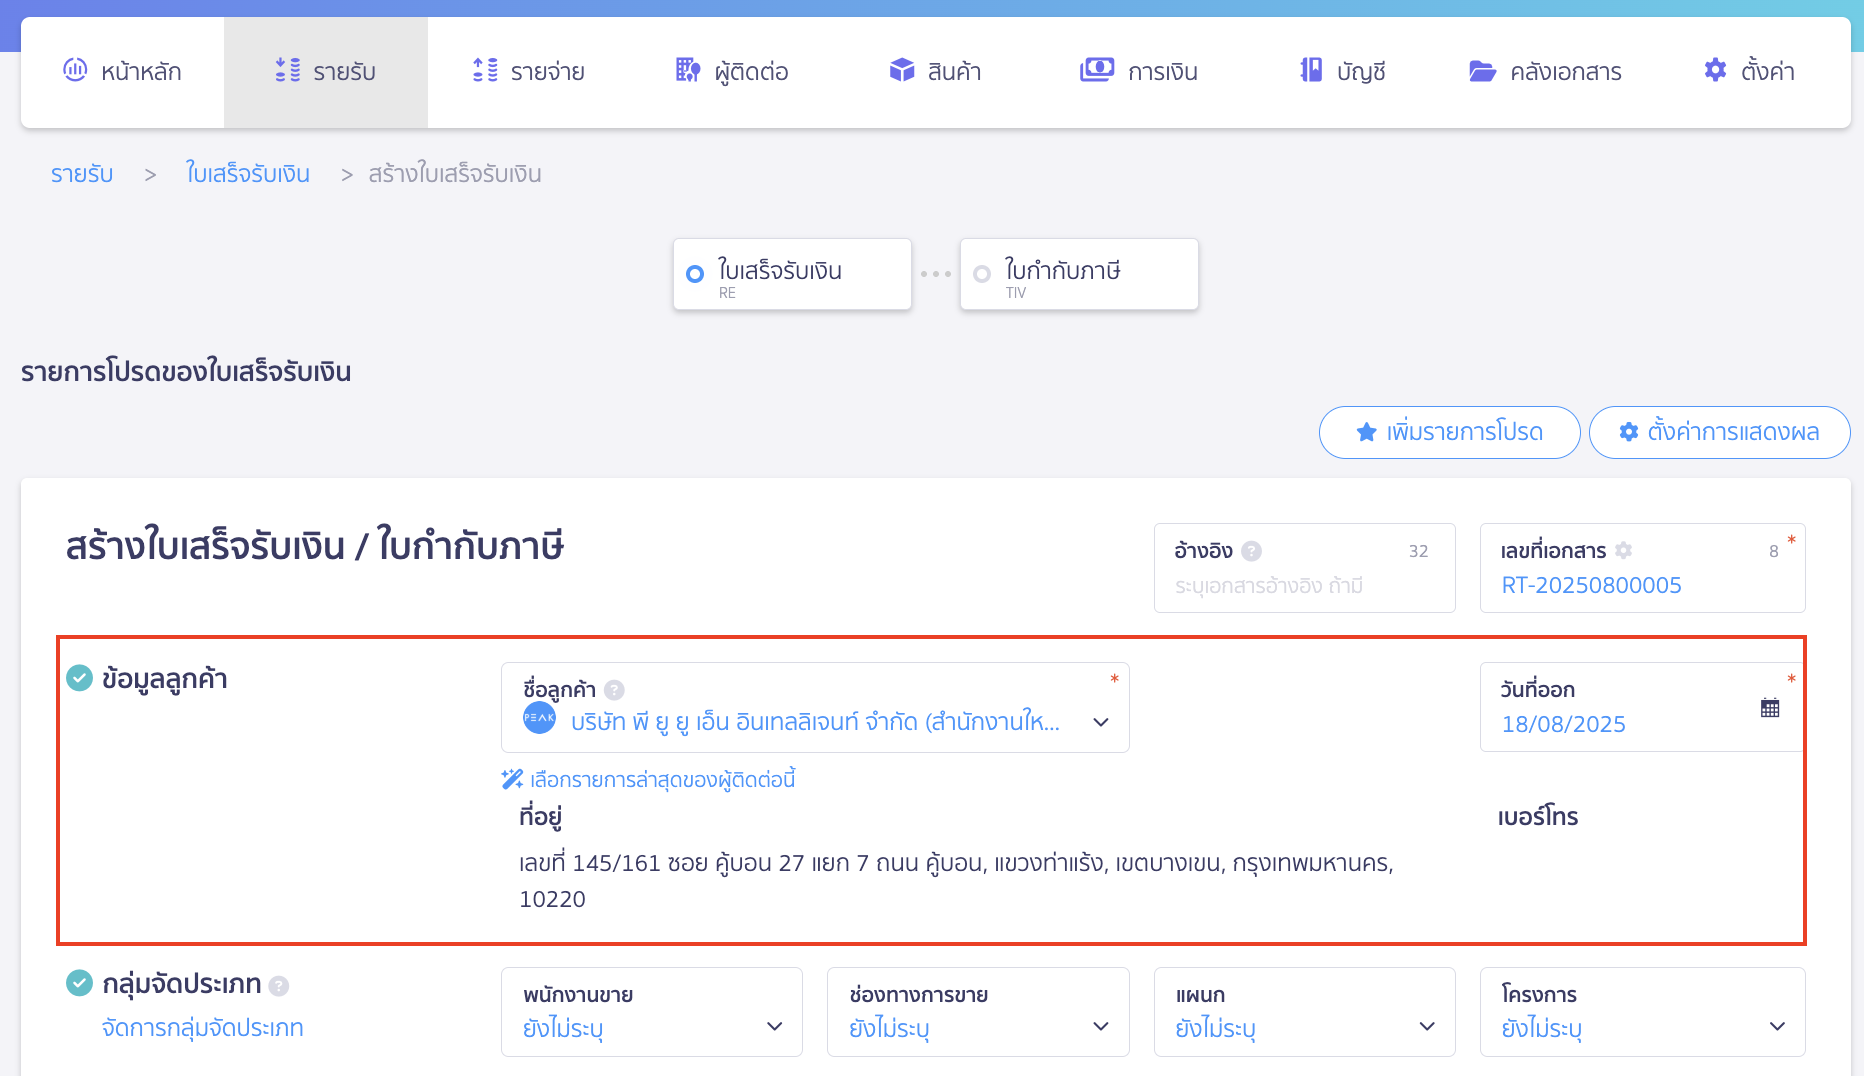Click the ตั้งค่าการแสดงผล button
Image resolution: width=1864 pixels, height=1076 pixels.
click(1719, 432)
